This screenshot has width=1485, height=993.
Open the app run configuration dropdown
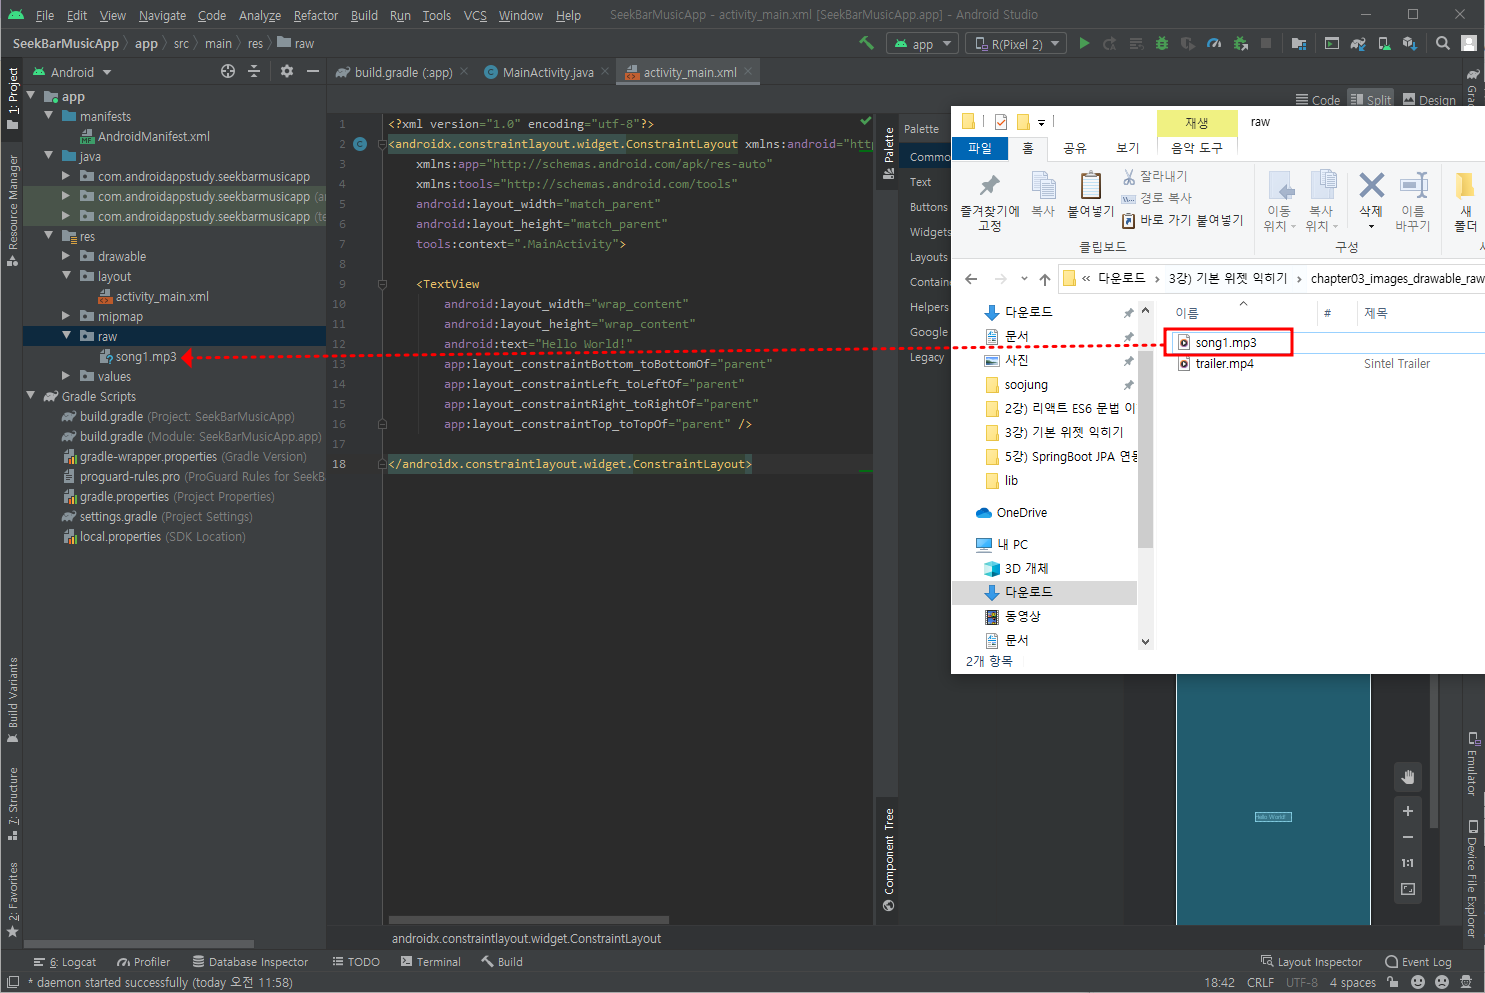(x=923, y=44)
